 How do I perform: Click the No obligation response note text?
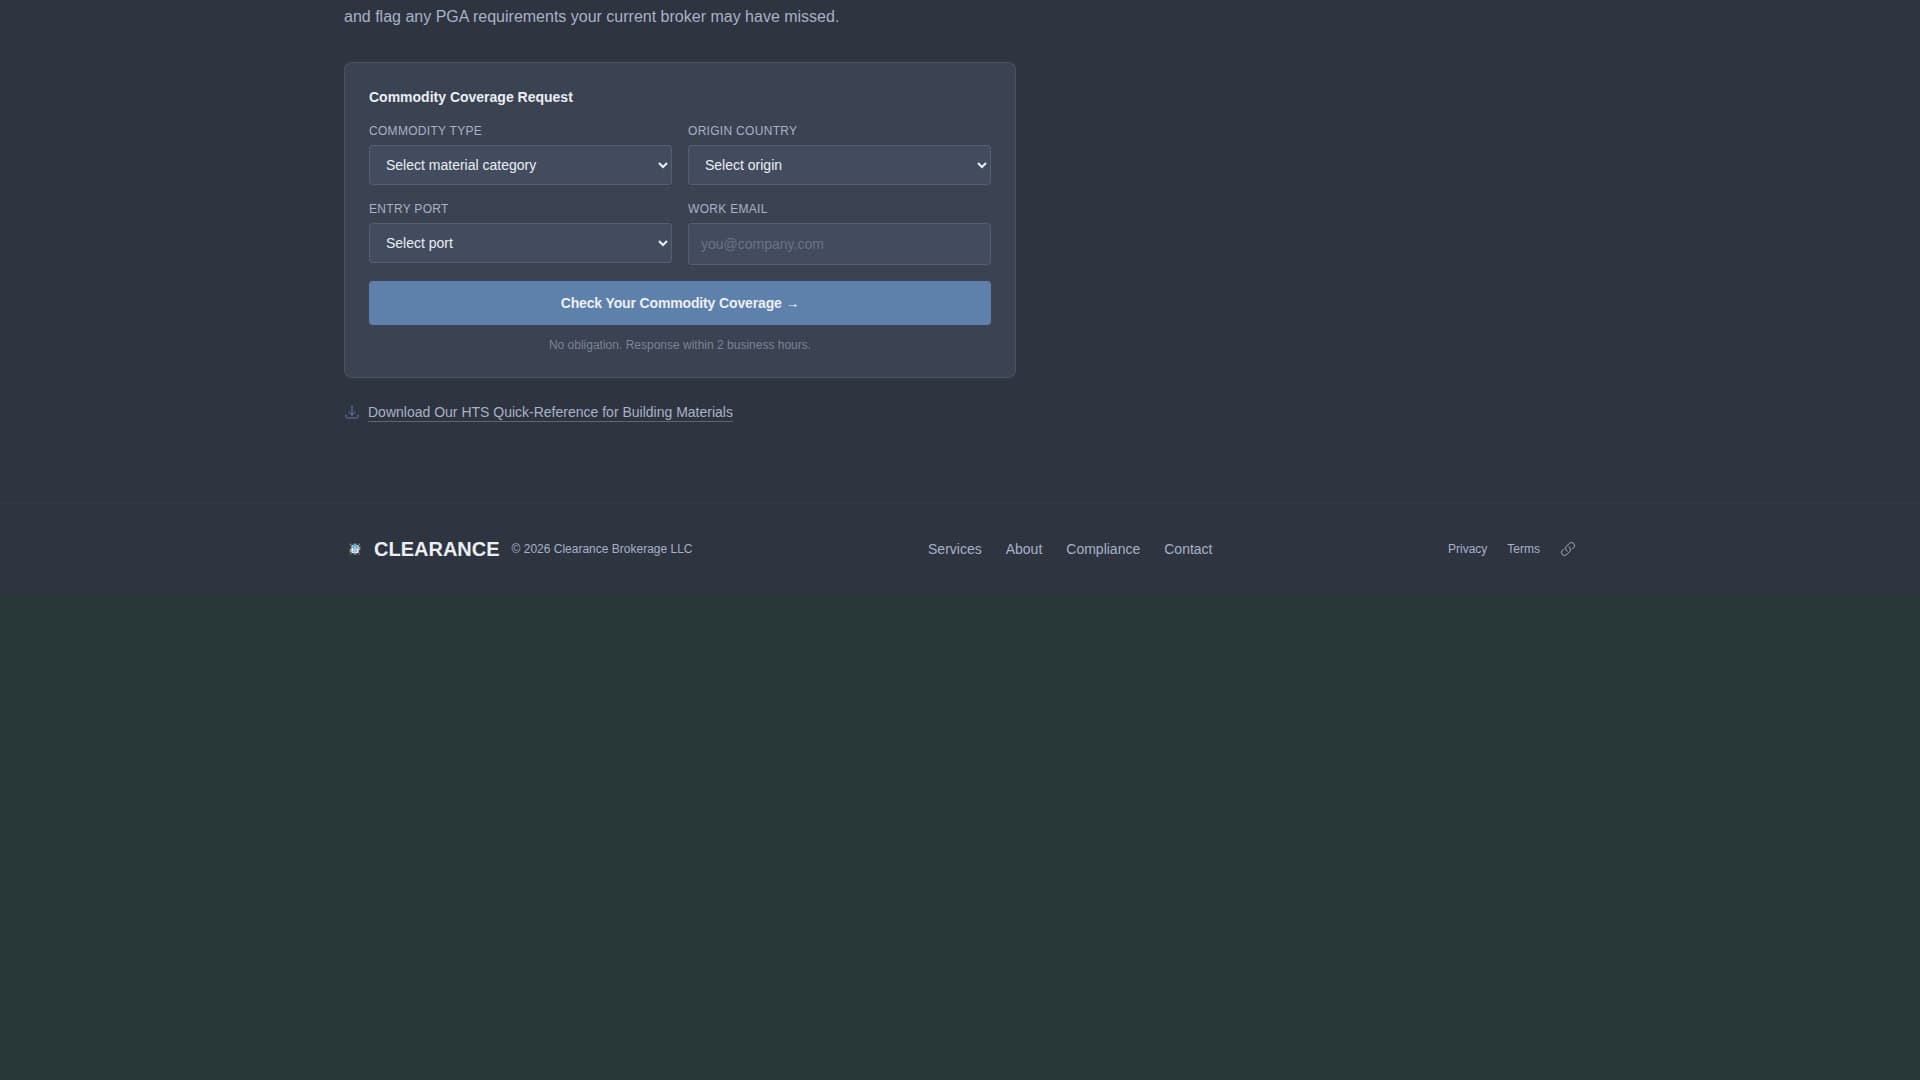pyautogui.click(x=679, y=345)
